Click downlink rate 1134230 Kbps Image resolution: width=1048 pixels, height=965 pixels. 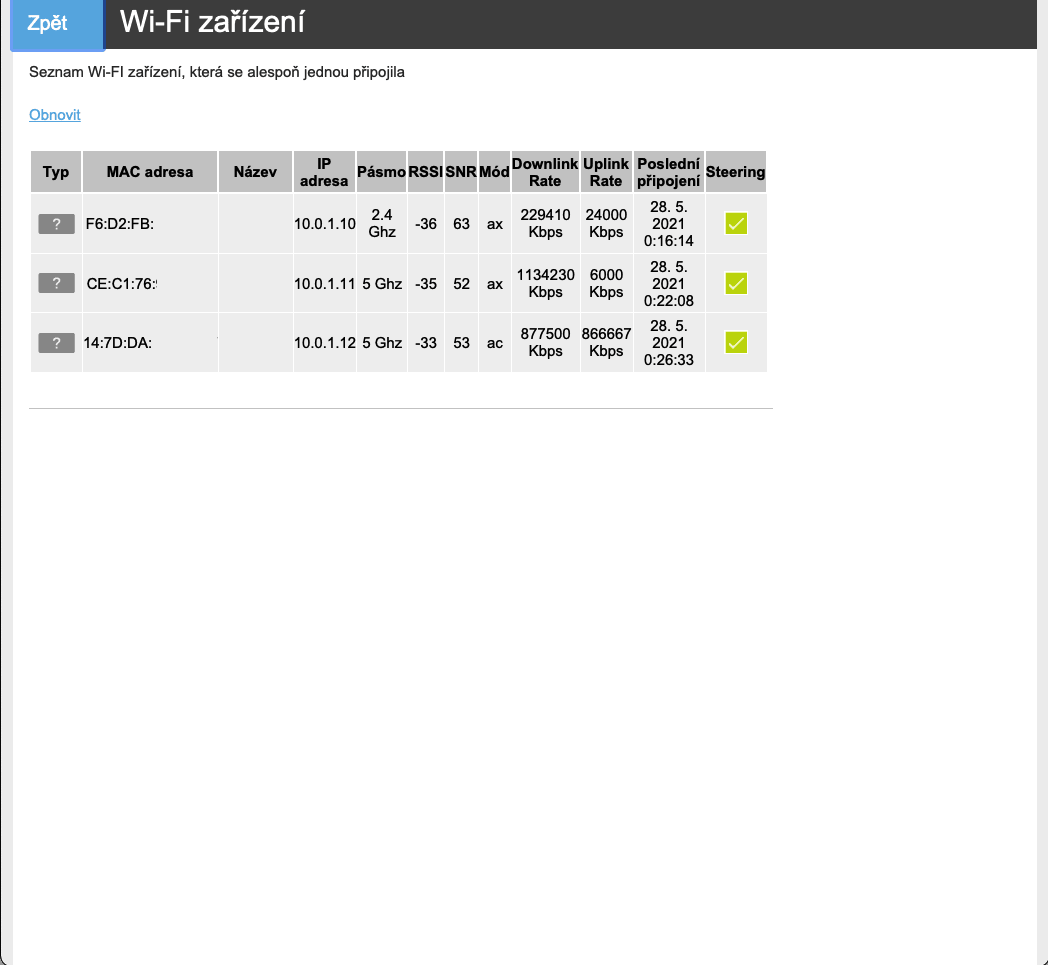click(545, 283)
